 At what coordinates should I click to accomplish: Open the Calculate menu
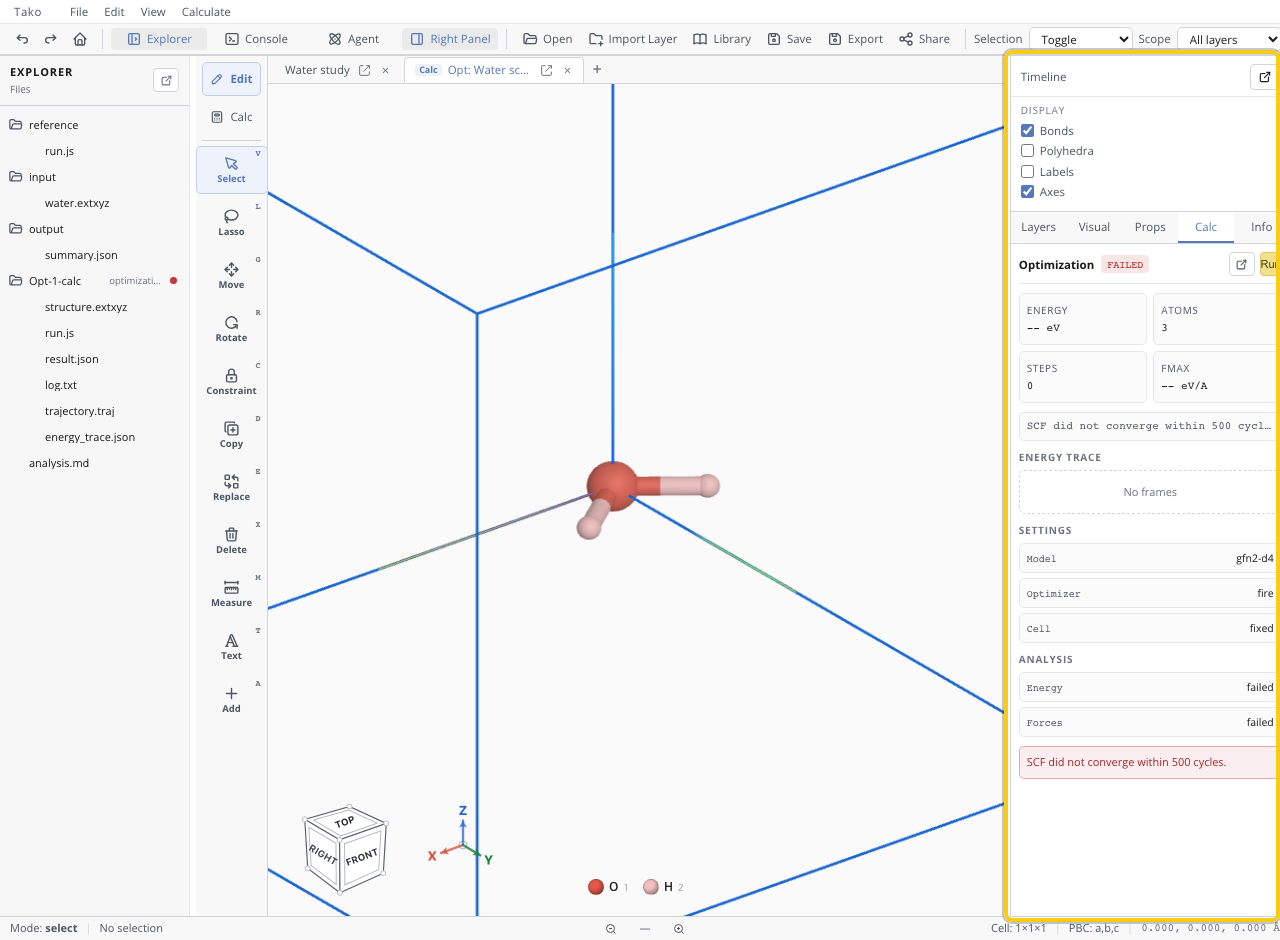point(206,12)
